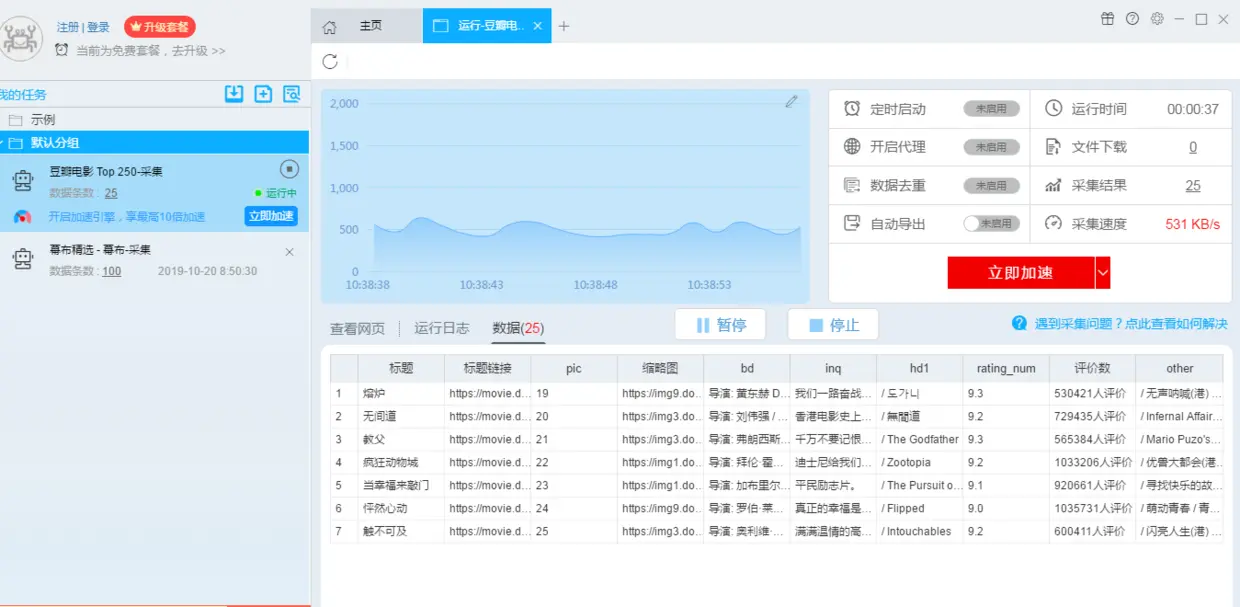Viewport: 1240px width, 607px height.
Task: Click the file icon beside 文件下载
Action: (x=1053, y=146)
